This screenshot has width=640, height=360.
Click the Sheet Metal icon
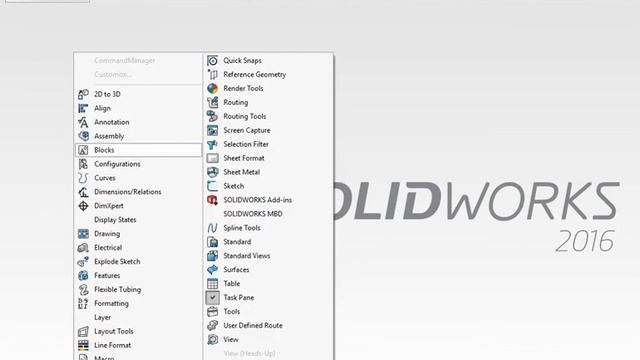click(x=212, y=172)
